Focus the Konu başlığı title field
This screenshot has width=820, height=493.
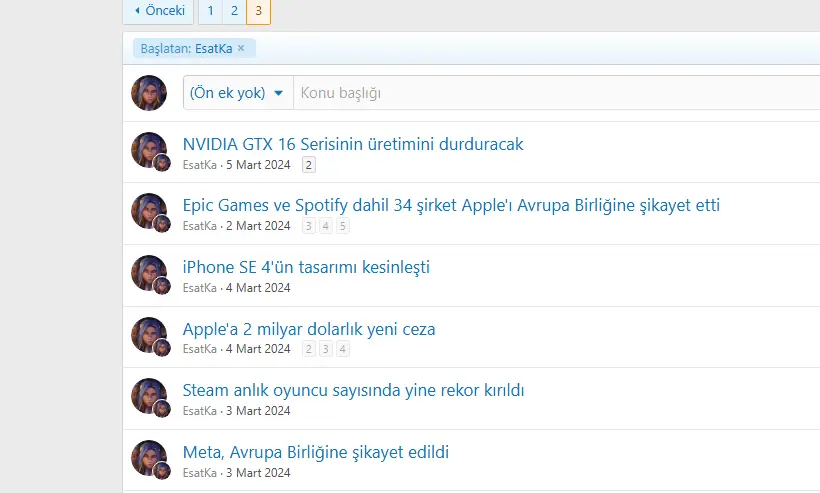point(556,93)
